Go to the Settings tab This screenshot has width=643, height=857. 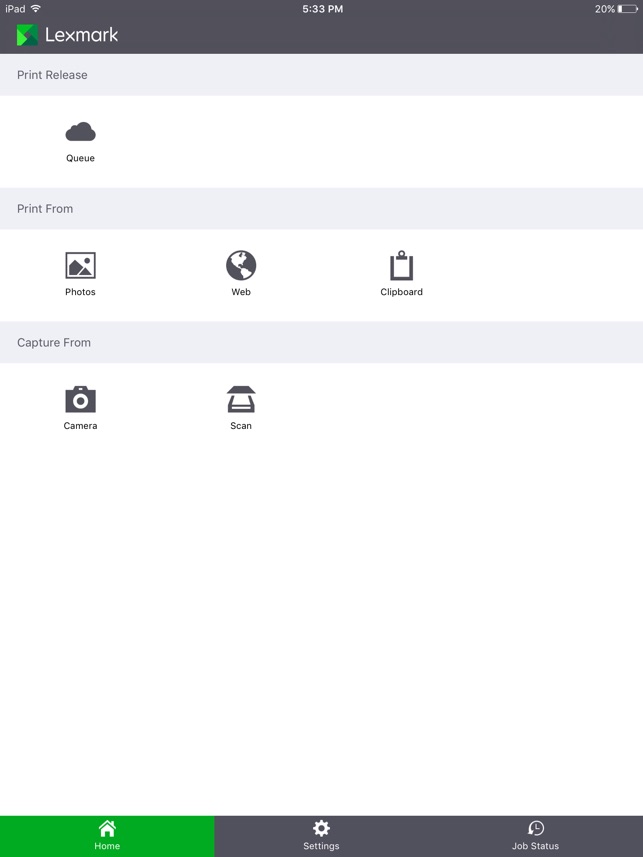click(x=321, y=836)
